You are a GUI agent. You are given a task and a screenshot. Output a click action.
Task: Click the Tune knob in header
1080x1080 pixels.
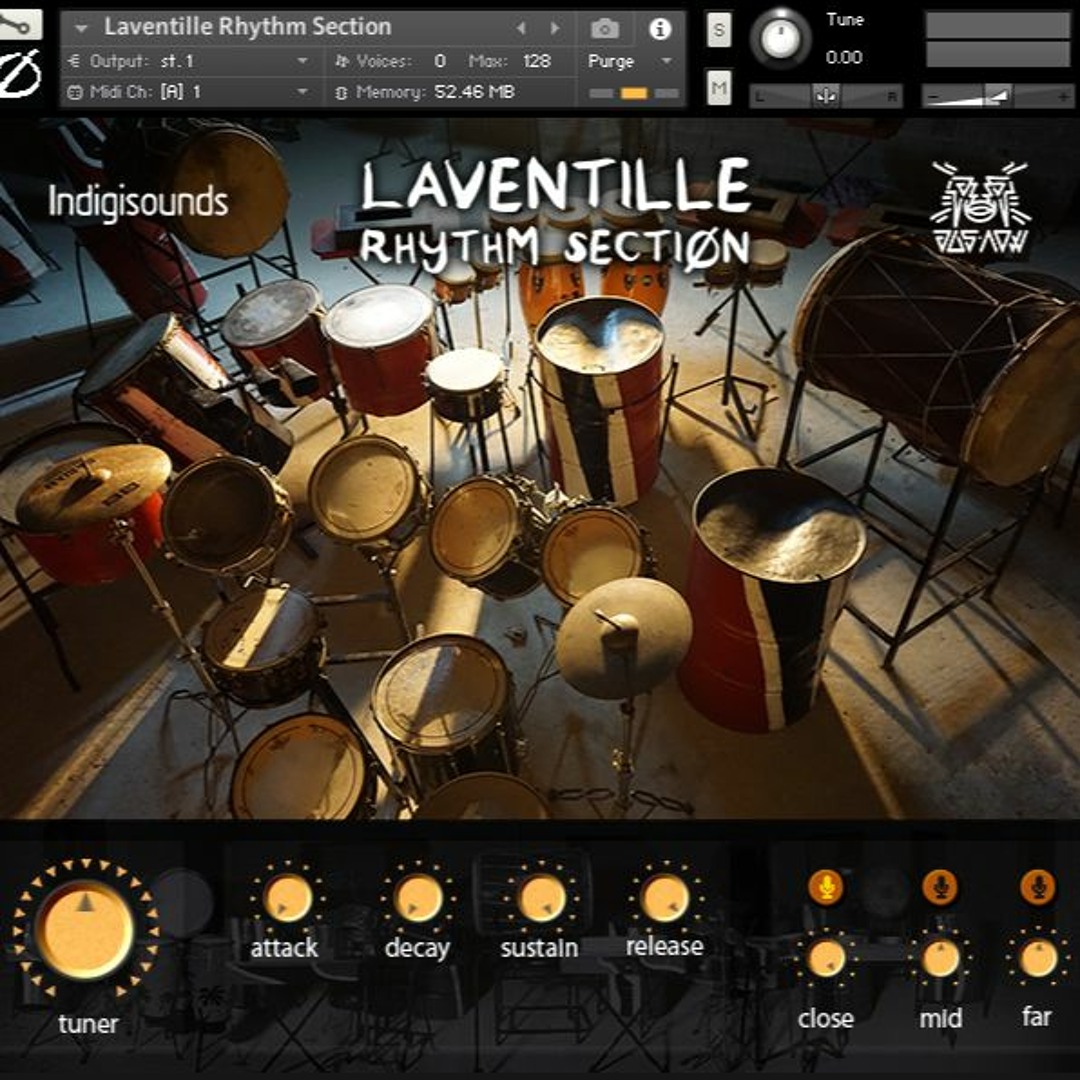coord(780,38)
